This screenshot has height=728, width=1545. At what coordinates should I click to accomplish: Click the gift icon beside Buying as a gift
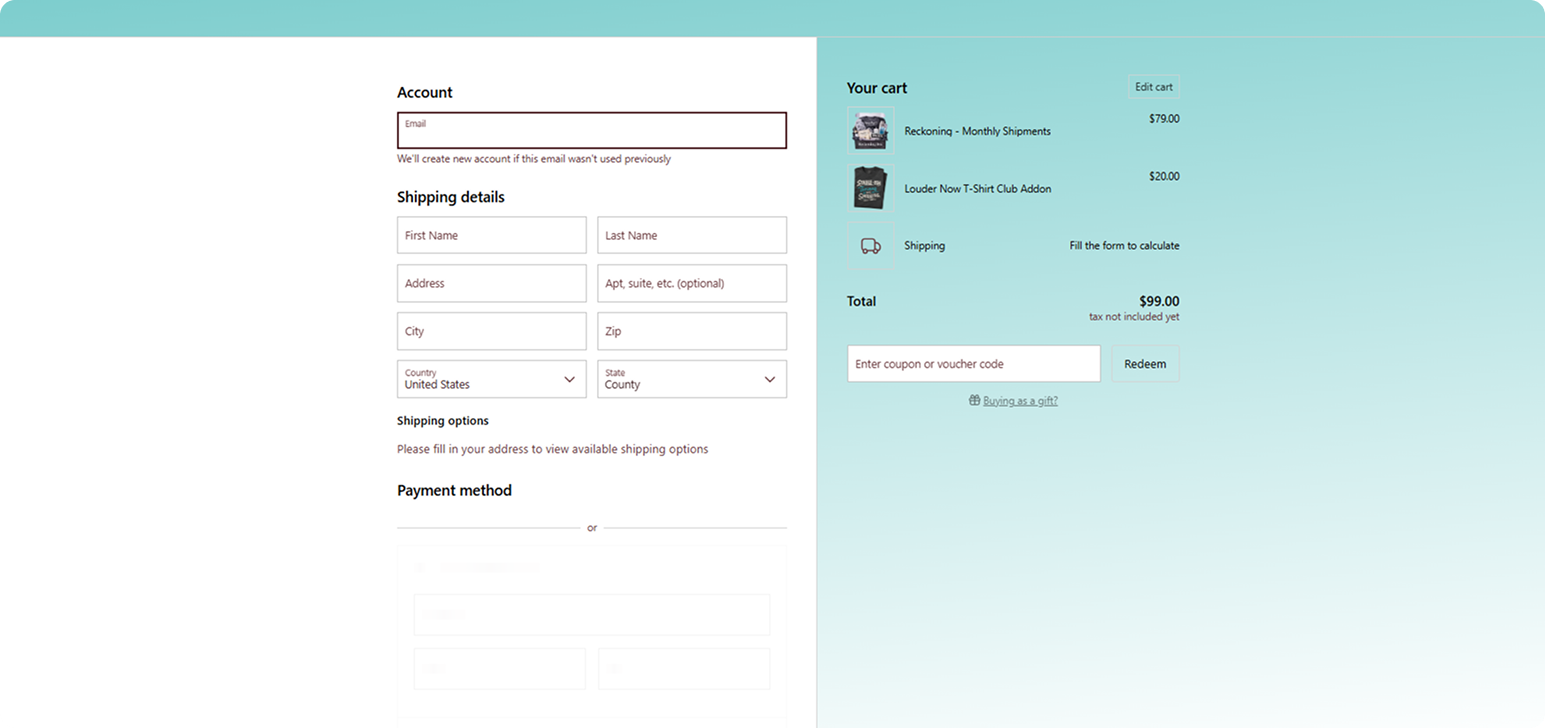tap(974, 401)
